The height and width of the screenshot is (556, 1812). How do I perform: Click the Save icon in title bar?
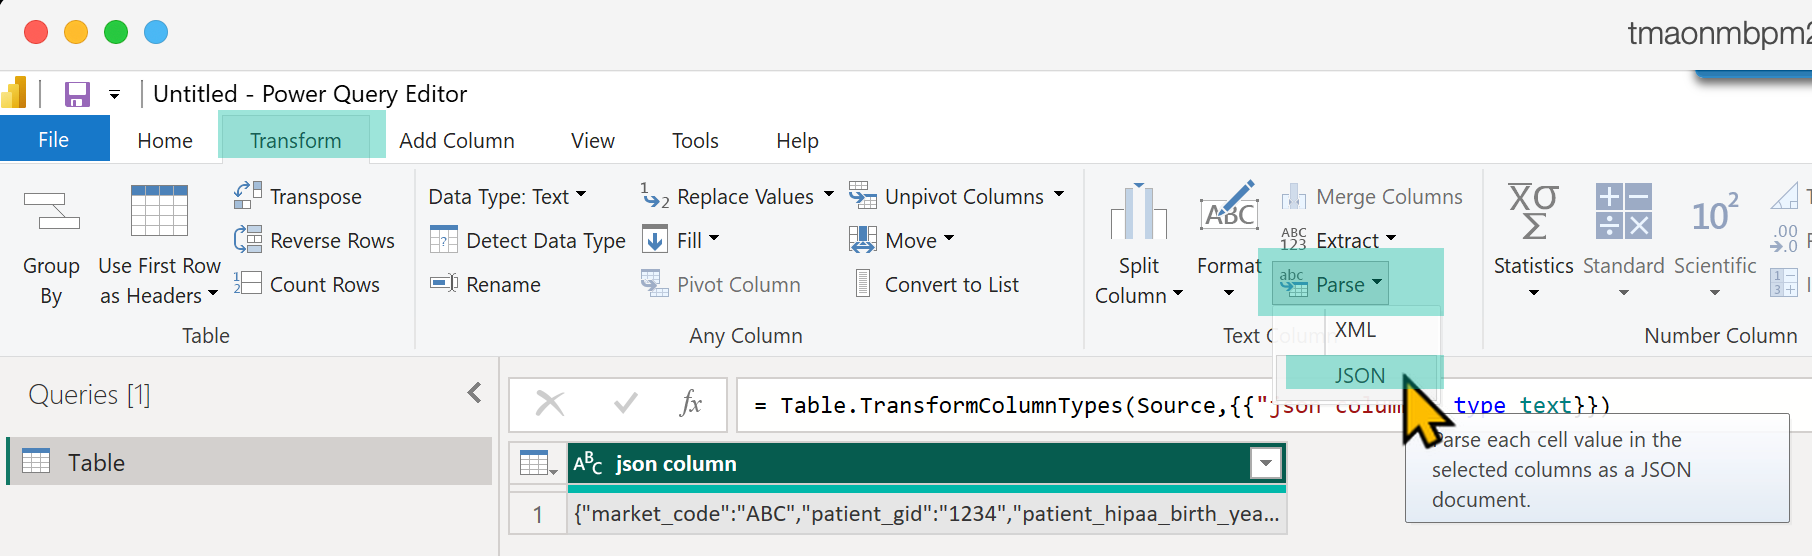coord(77,94)
